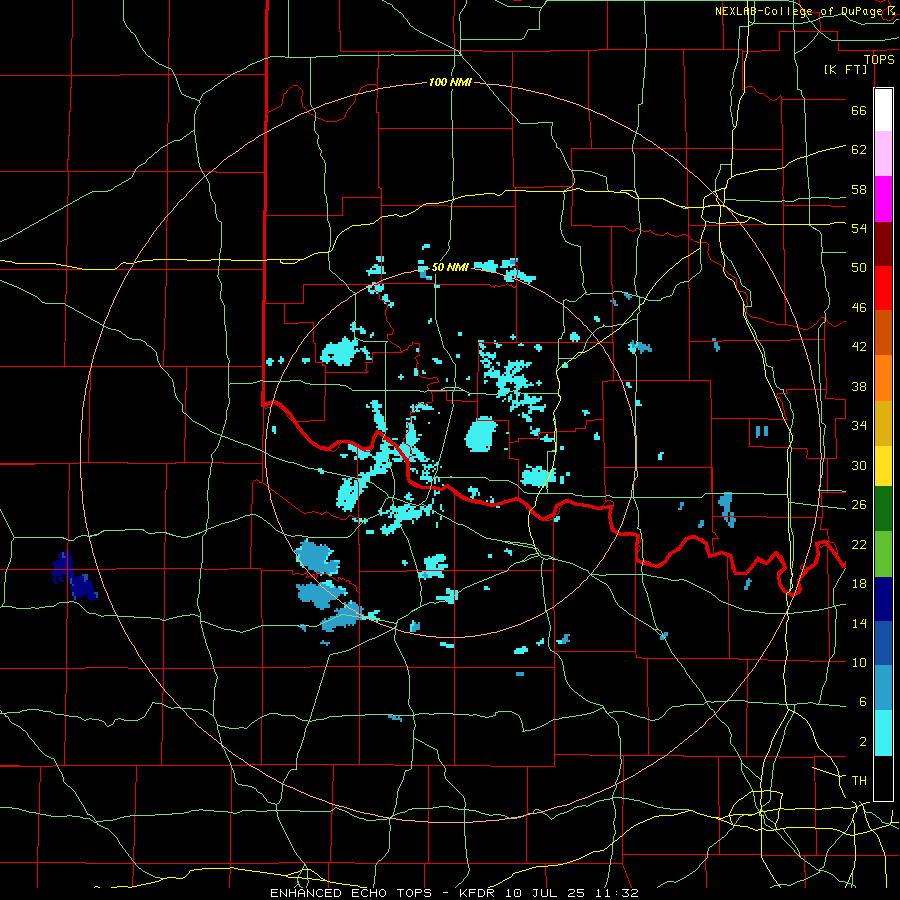Click the '46' legend value
Image resolution: width=900 pixels, height=900 pixels.
coord(859,307)
